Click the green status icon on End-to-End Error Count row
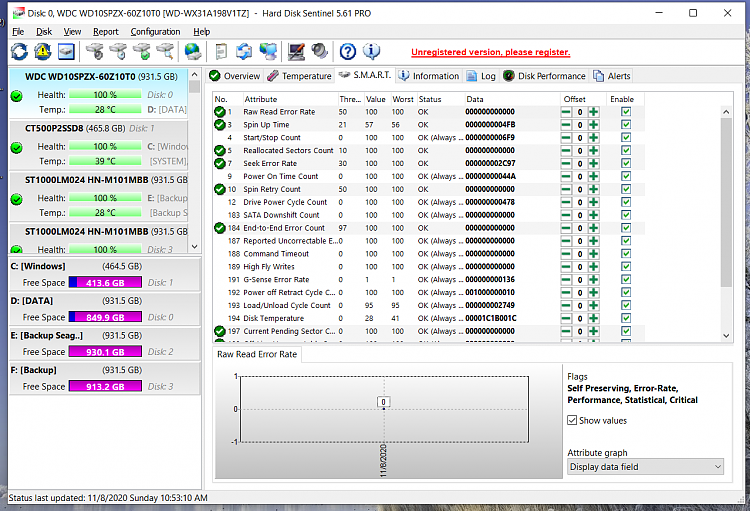The image size is (750, 511). click(220, 228)
